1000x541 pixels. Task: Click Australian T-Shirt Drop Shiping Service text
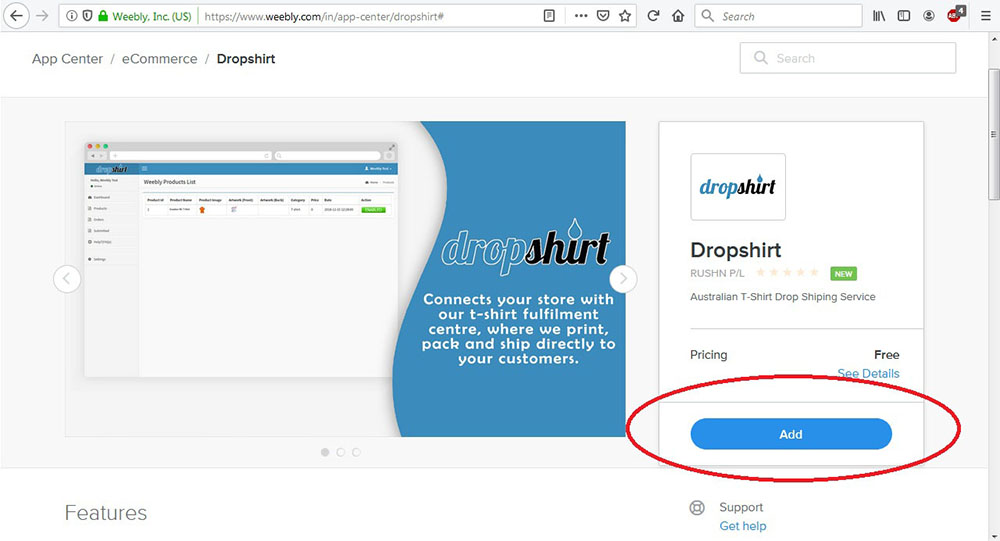click(x=783, y=297)
